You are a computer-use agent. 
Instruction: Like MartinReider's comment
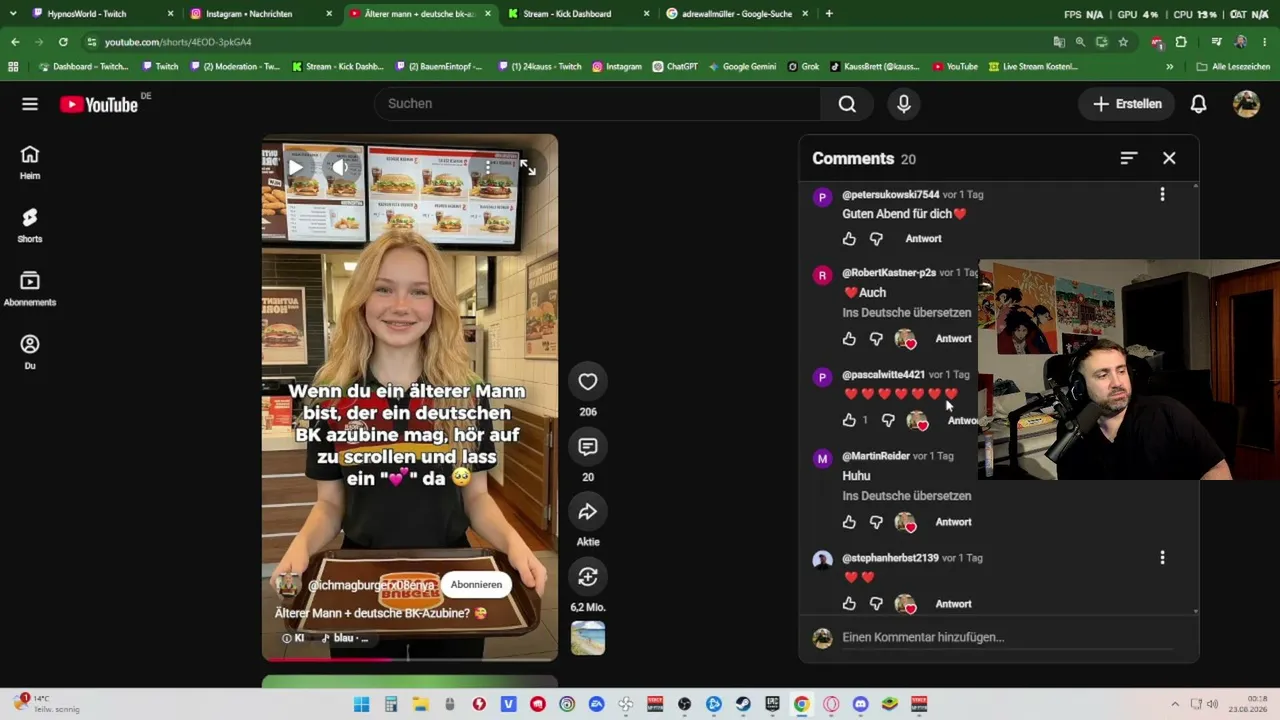tap(849, 522)
